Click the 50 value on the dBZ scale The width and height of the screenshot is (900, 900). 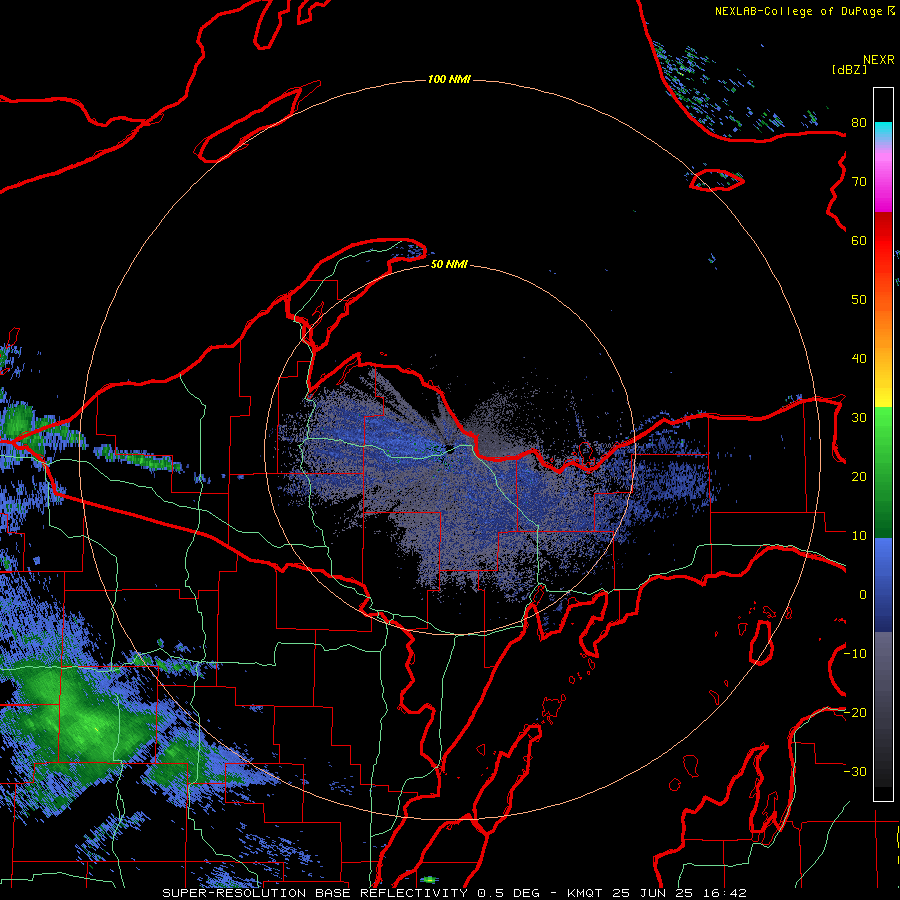coord(859,300)
